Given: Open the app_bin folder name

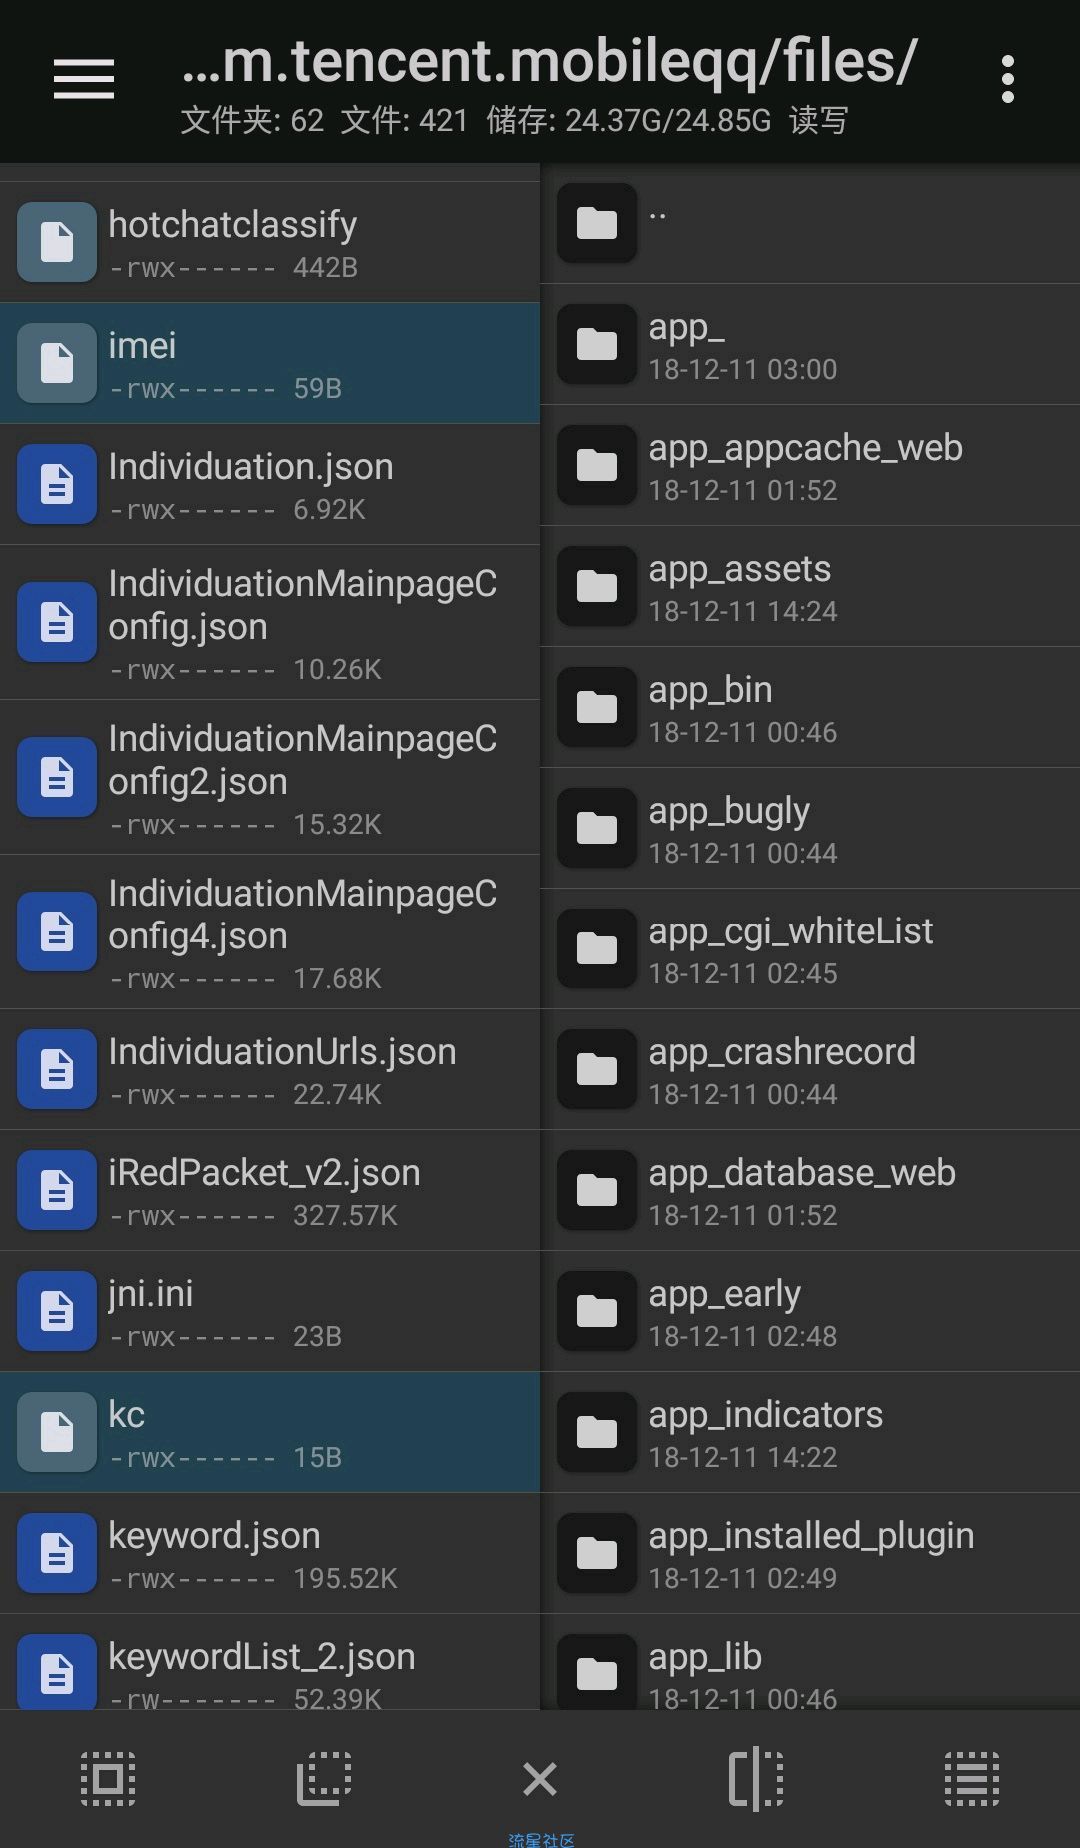Looking at the screenshot, I should [710, 690].
